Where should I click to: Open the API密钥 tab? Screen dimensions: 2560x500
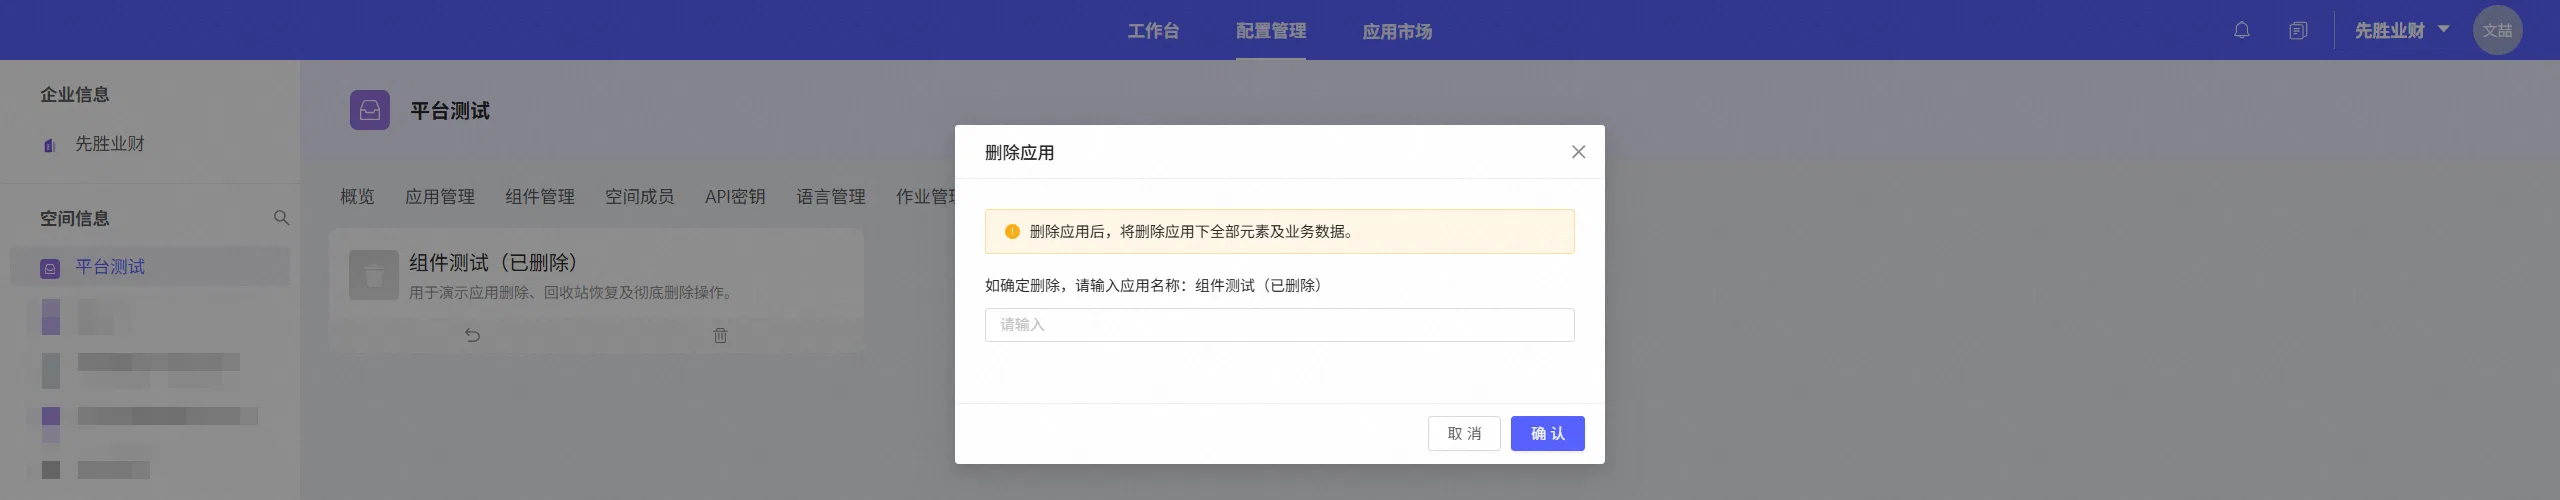pos(735,196)
